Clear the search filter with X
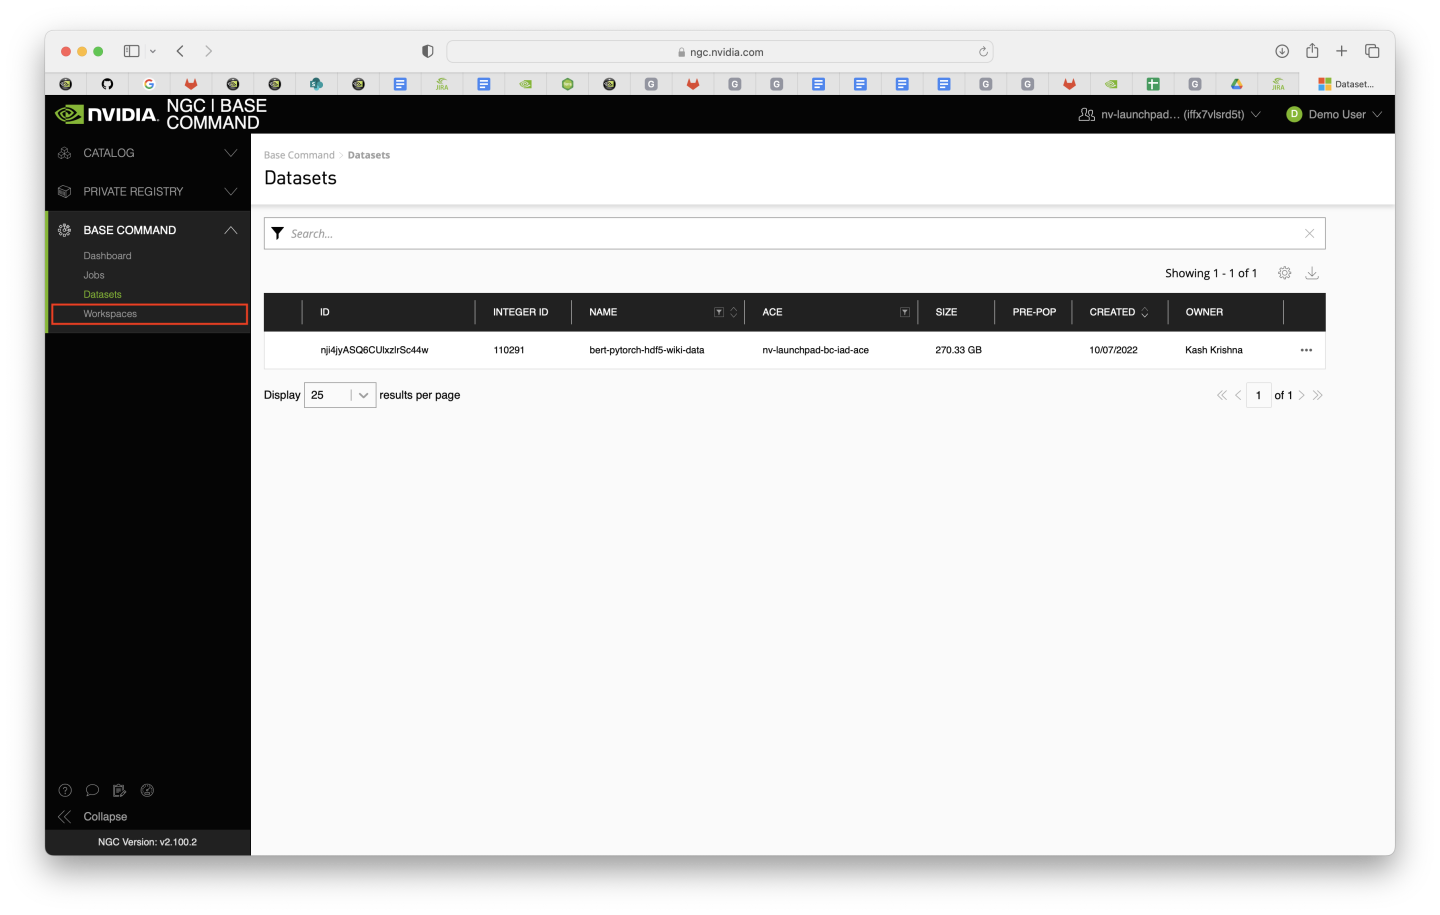The width and height of the screenshot is (1440, 915). [x=1309, y=233]
